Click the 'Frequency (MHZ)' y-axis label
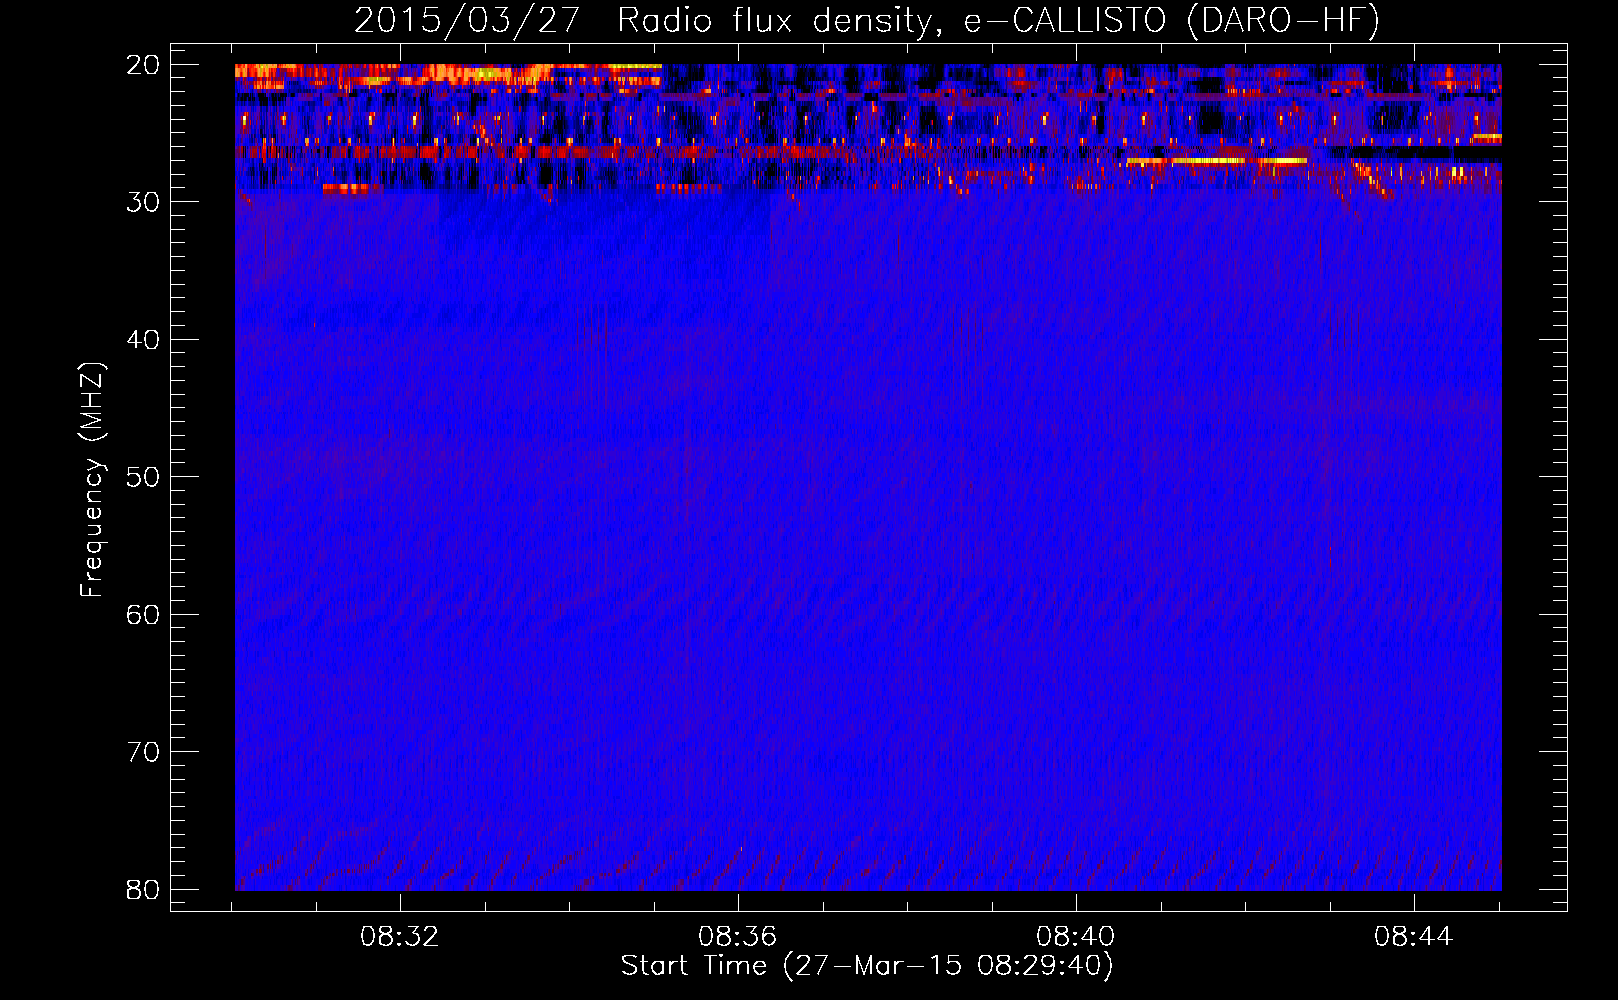 [92, 480]
